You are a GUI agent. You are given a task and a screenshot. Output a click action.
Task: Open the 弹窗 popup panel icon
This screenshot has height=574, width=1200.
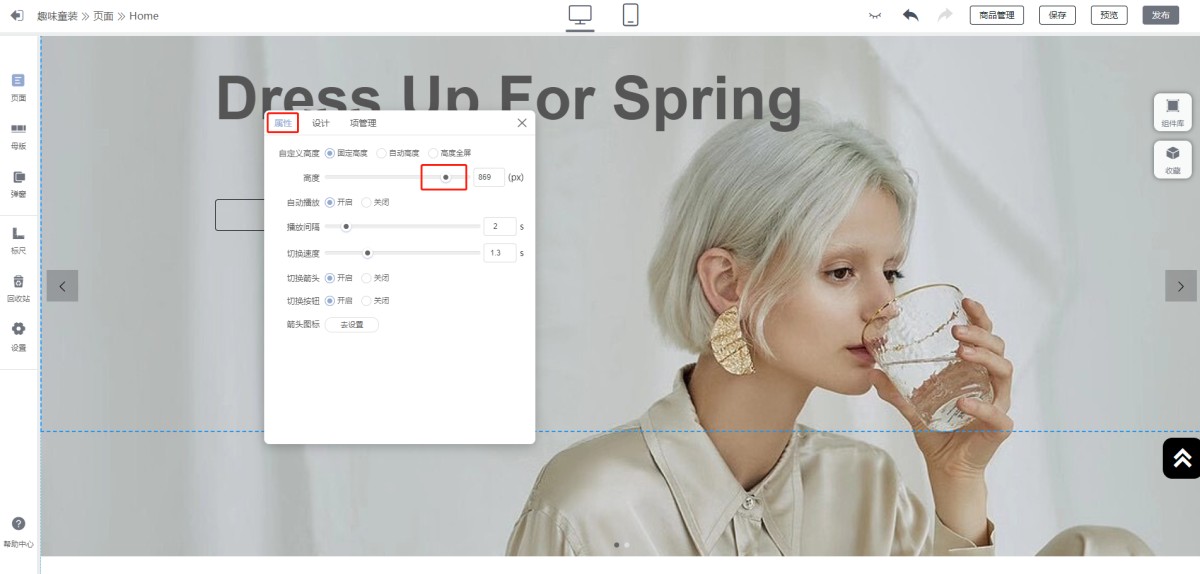click(x=18, y=183)
